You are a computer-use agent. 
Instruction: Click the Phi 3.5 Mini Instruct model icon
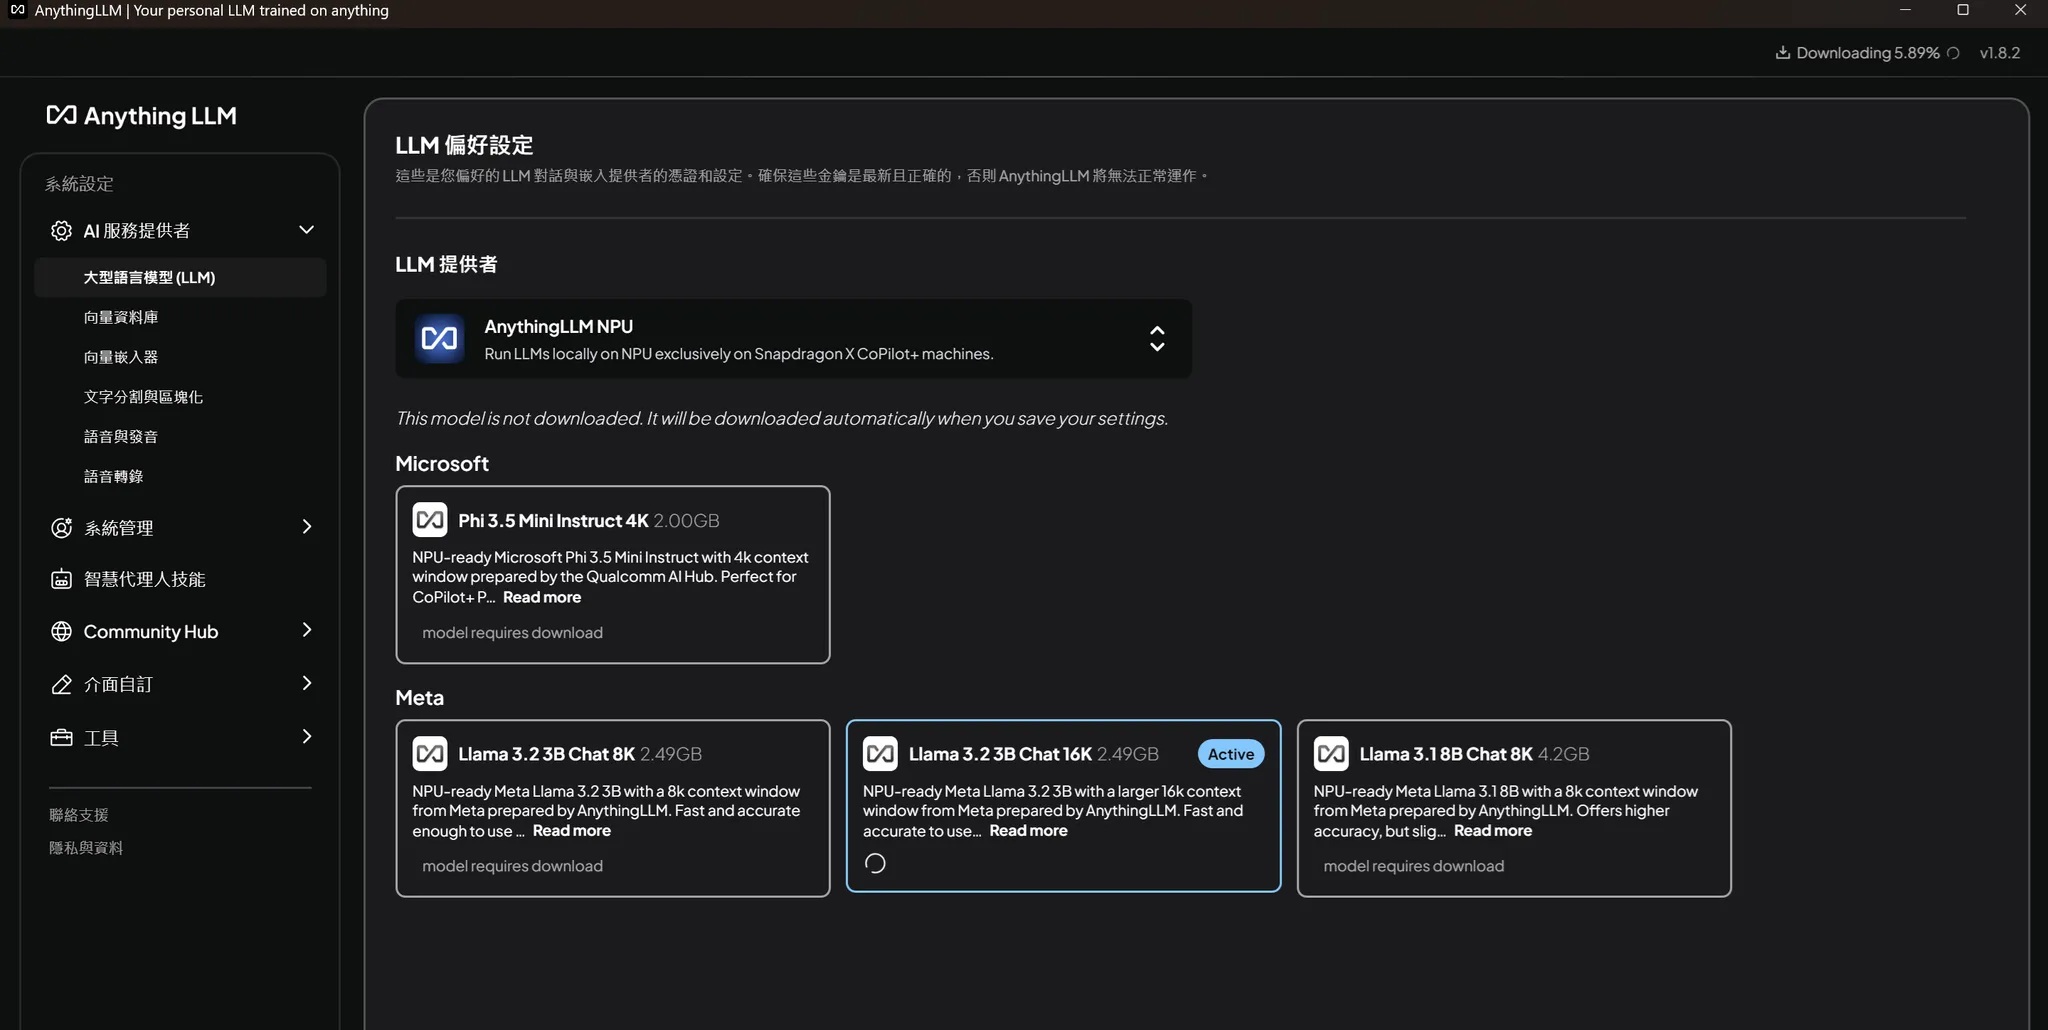pos(430,520)
